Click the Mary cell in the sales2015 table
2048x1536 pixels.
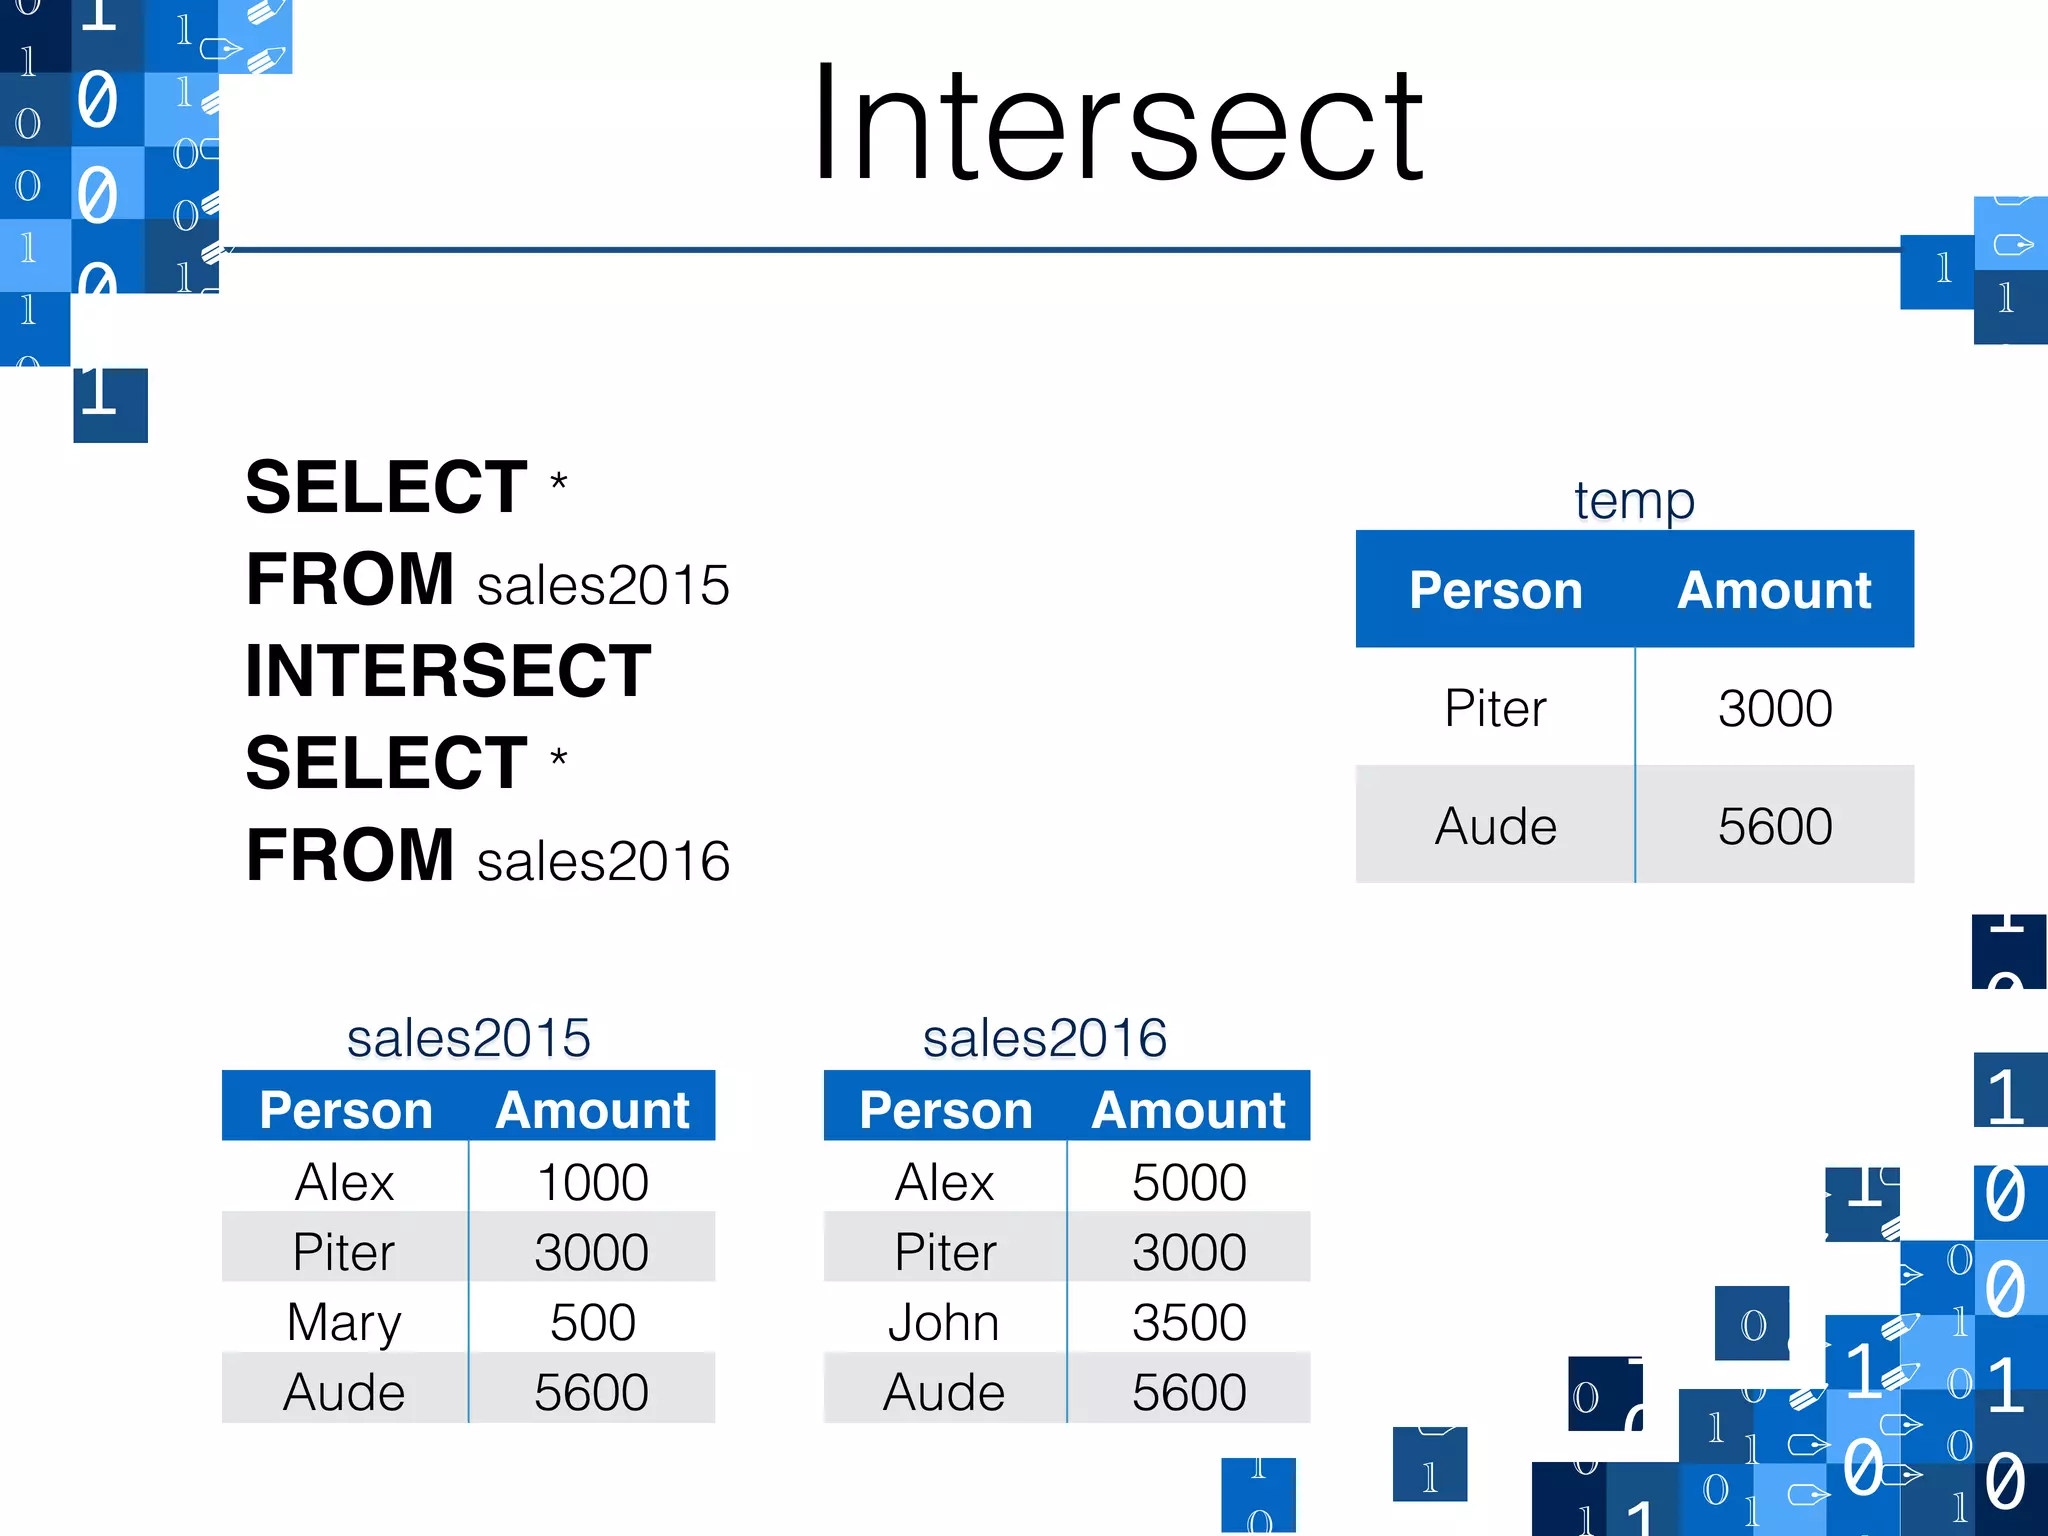point(345,1321)
